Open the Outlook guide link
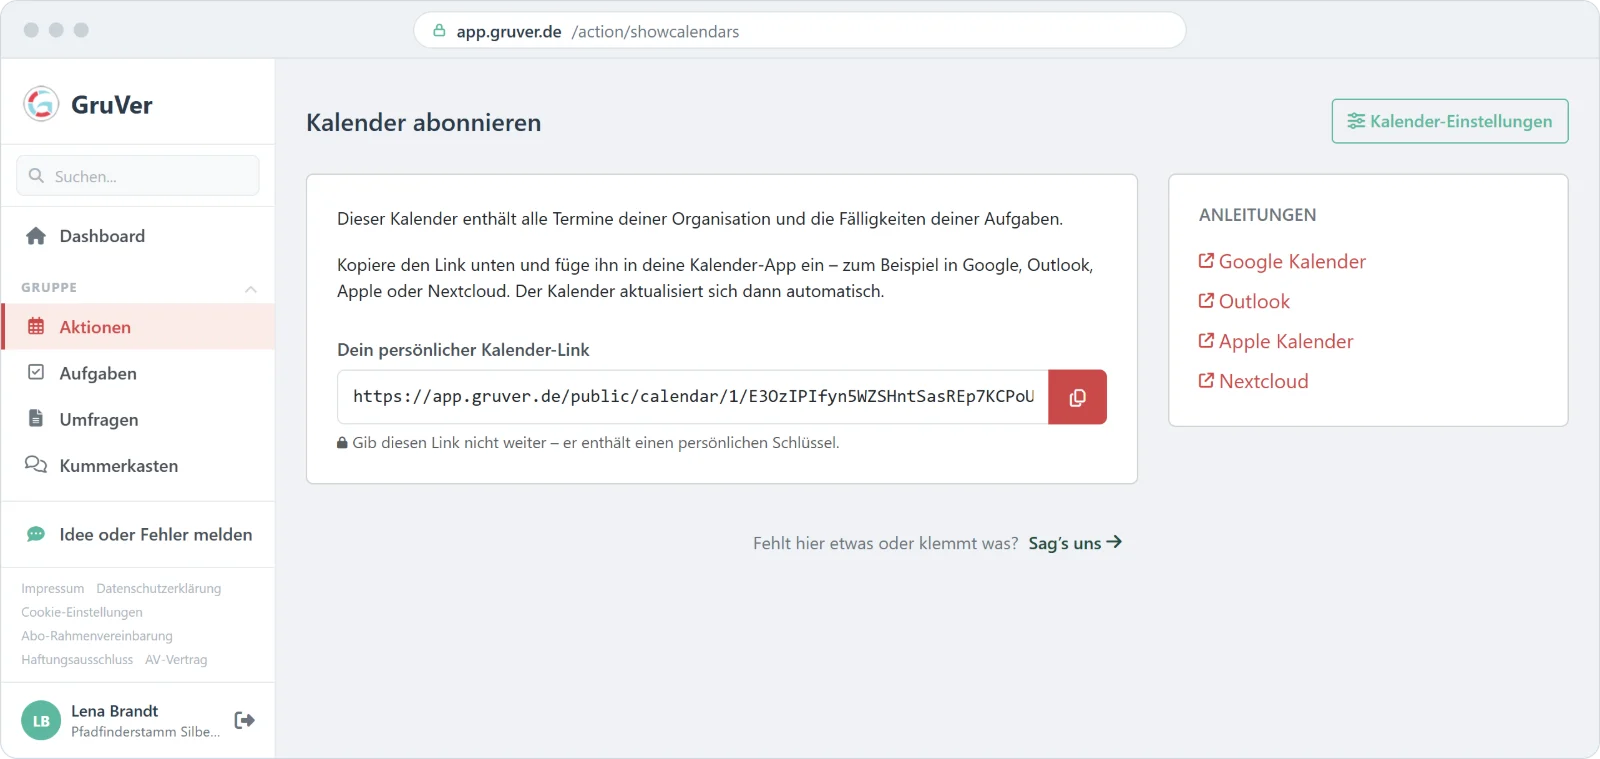Viewport: 1600px width, 759px height. click(1244, 301)
